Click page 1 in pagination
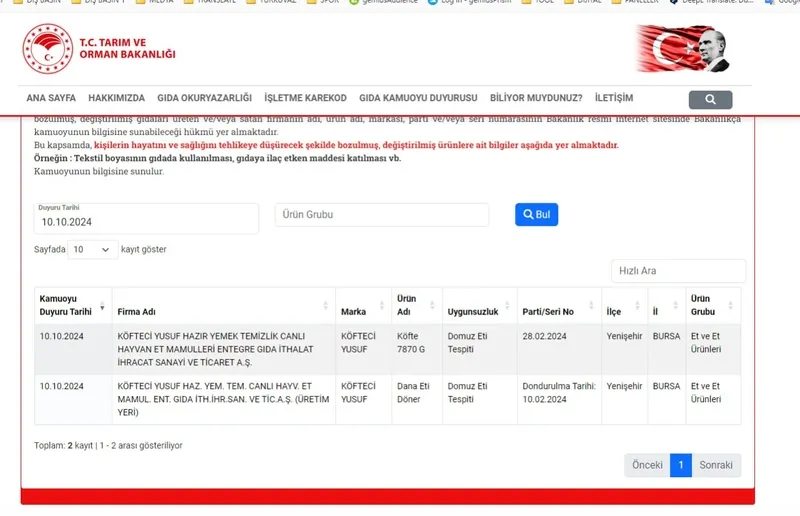 coord(681,465)
